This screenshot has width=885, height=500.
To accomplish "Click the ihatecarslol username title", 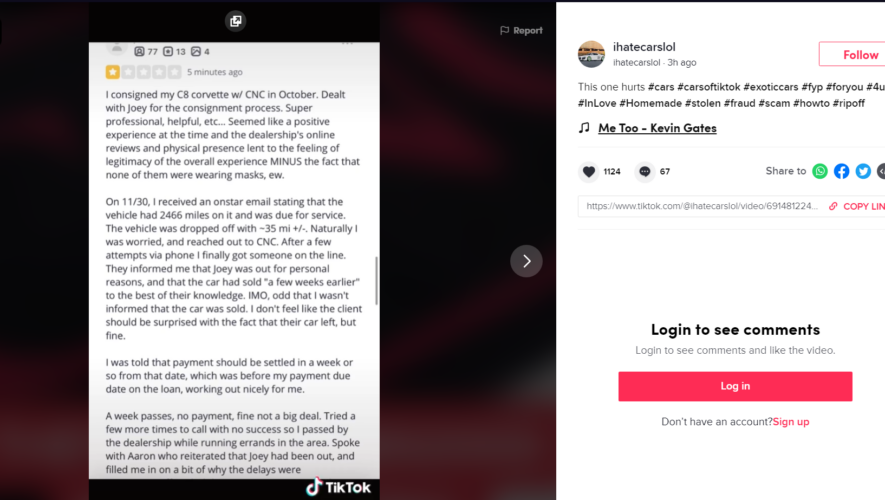I will (644, 47).
